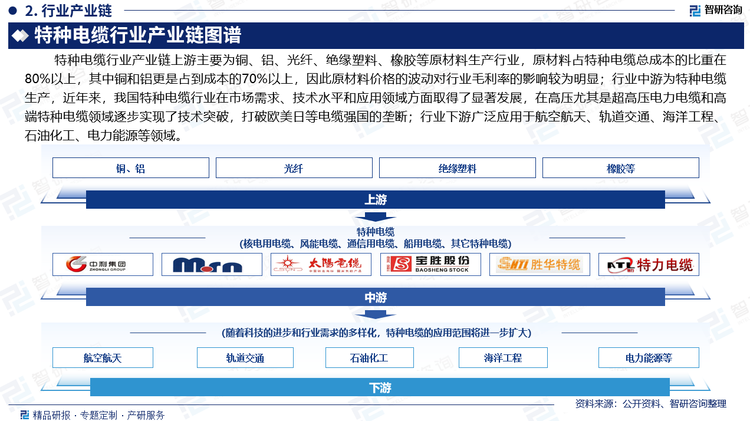Click the 下游 banner bar
Viewport: 750px width, 421px height.
point(380,387)
